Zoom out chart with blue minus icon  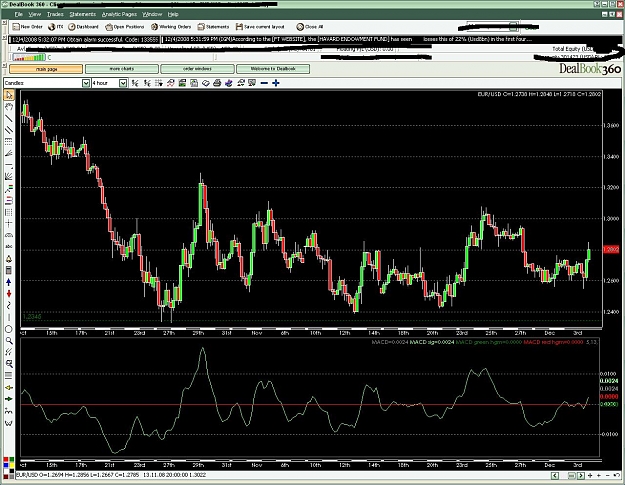(264, 83)
